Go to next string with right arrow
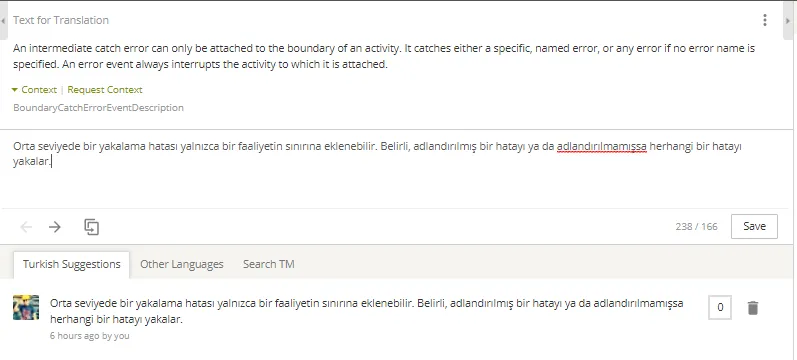Image resolution: width=797 pixels, height=360 pixels. (54, 227)
